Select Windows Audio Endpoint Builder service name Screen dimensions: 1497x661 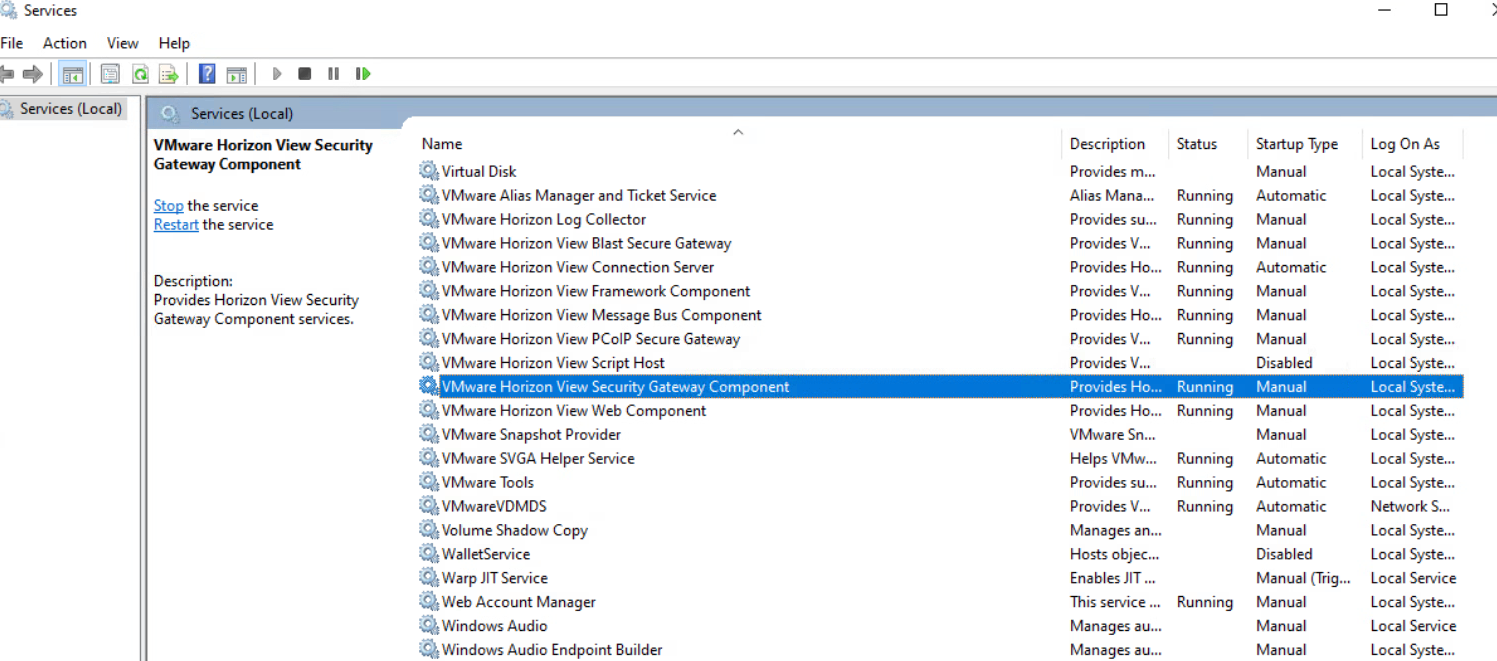click(x=552, y=651)
